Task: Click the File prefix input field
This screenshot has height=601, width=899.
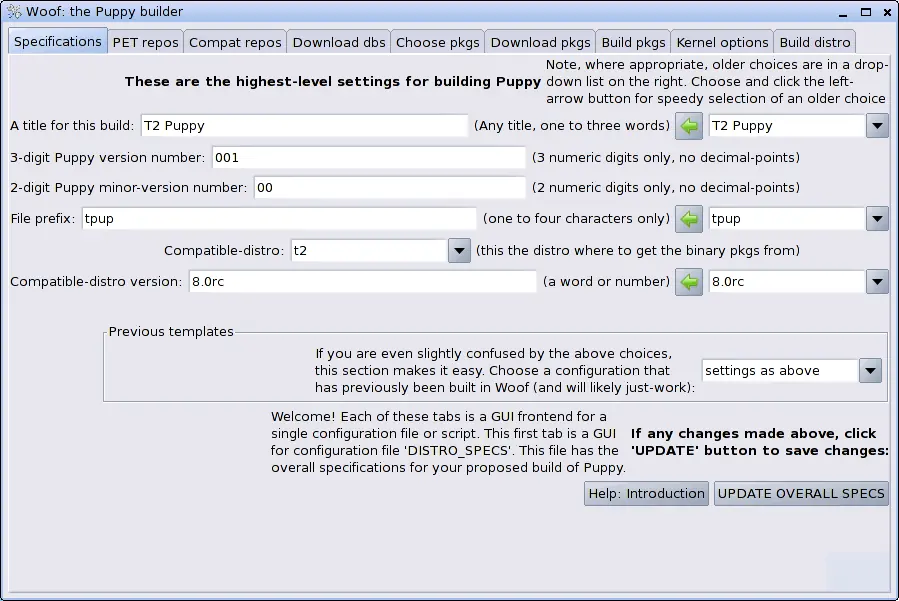Action: point(279,218)
